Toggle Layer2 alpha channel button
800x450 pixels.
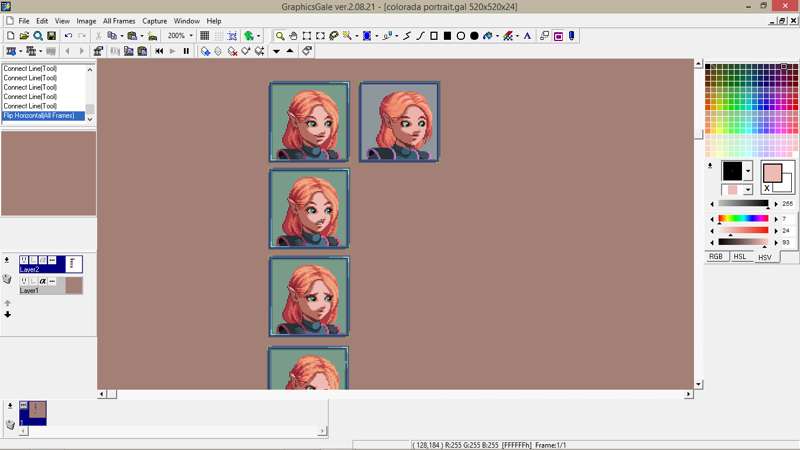[x=43, y=260]
